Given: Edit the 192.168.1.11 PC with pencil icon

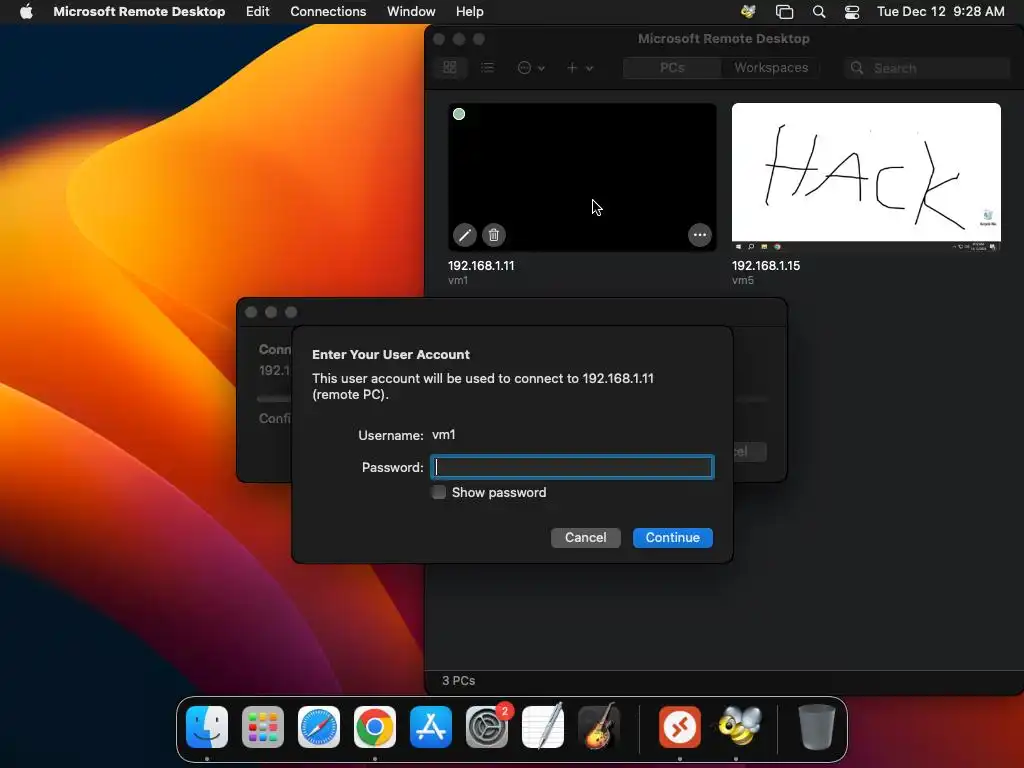Looking at the screenshot, I should pos(464,235).
